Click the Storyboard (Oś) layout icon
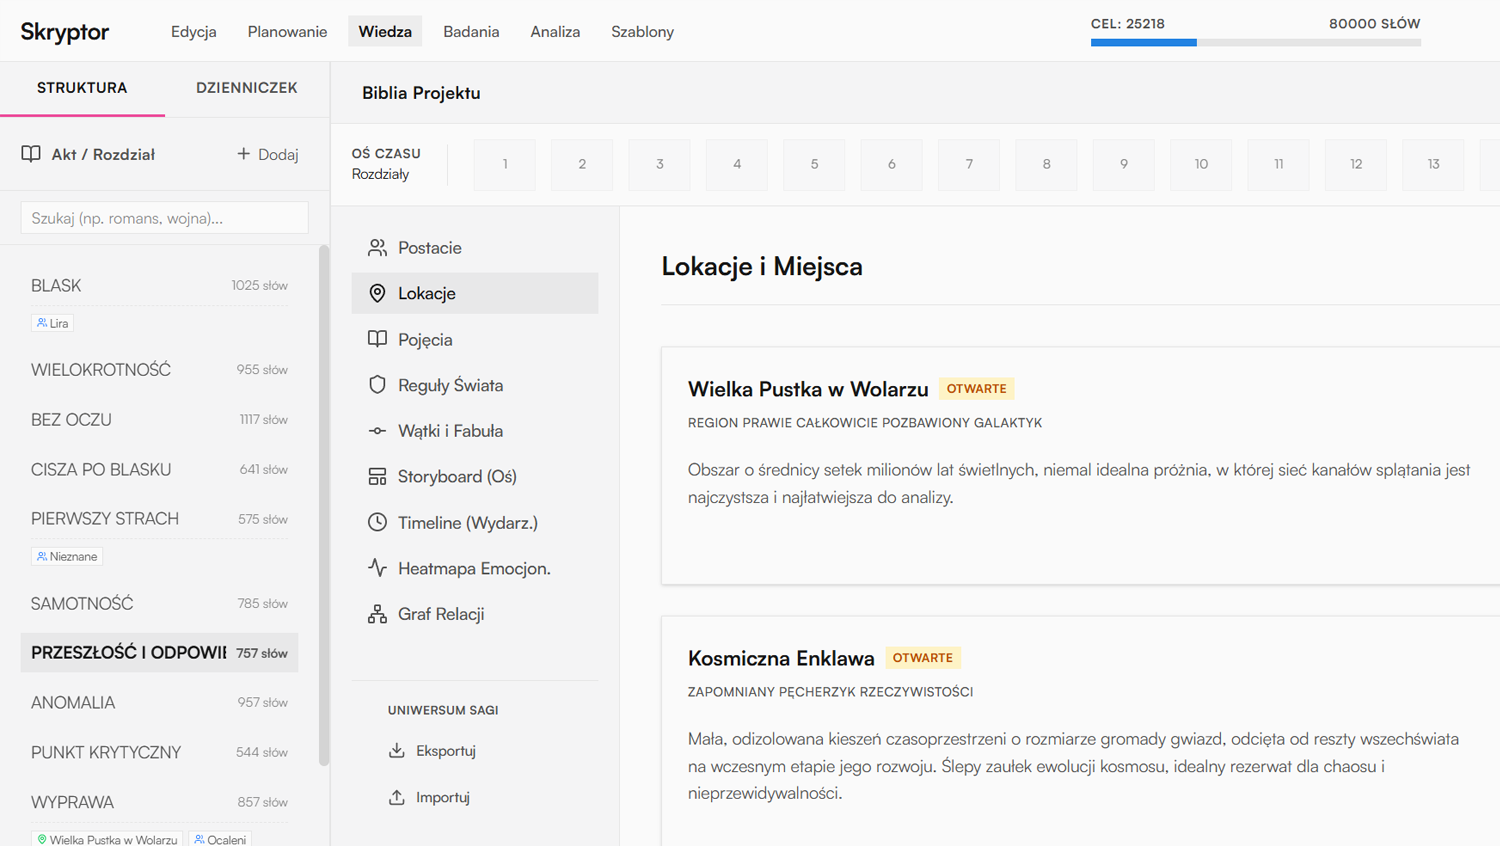Image resolution: width=1500 pixels, height=846 pixels. click(x=377, y=477)
